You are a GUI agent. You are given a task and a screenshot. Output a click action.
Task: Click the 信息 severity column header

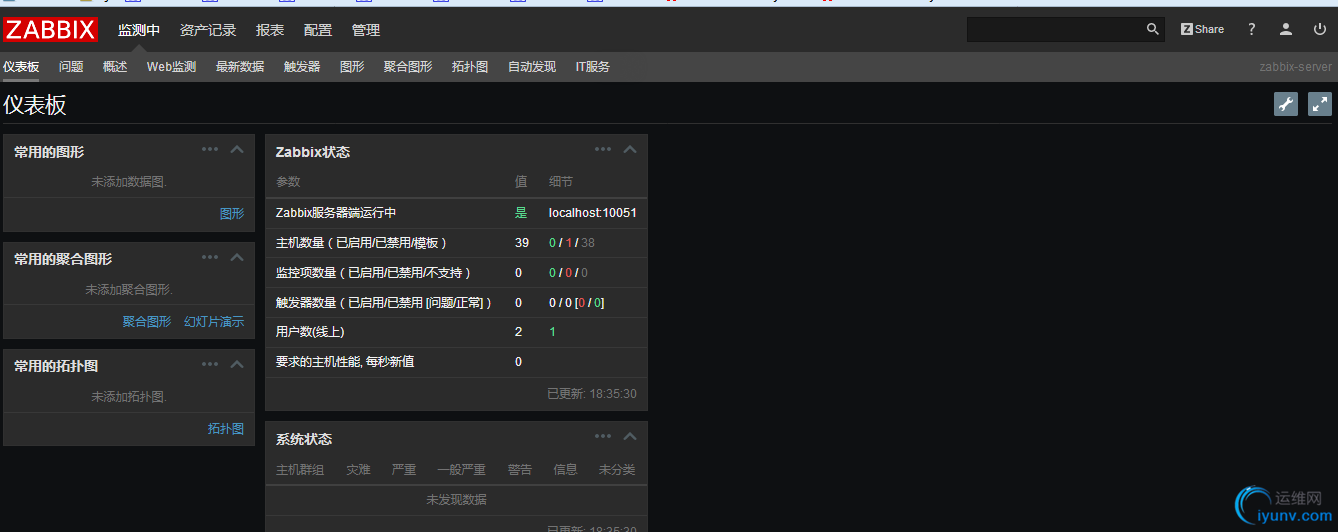[565, 469]
